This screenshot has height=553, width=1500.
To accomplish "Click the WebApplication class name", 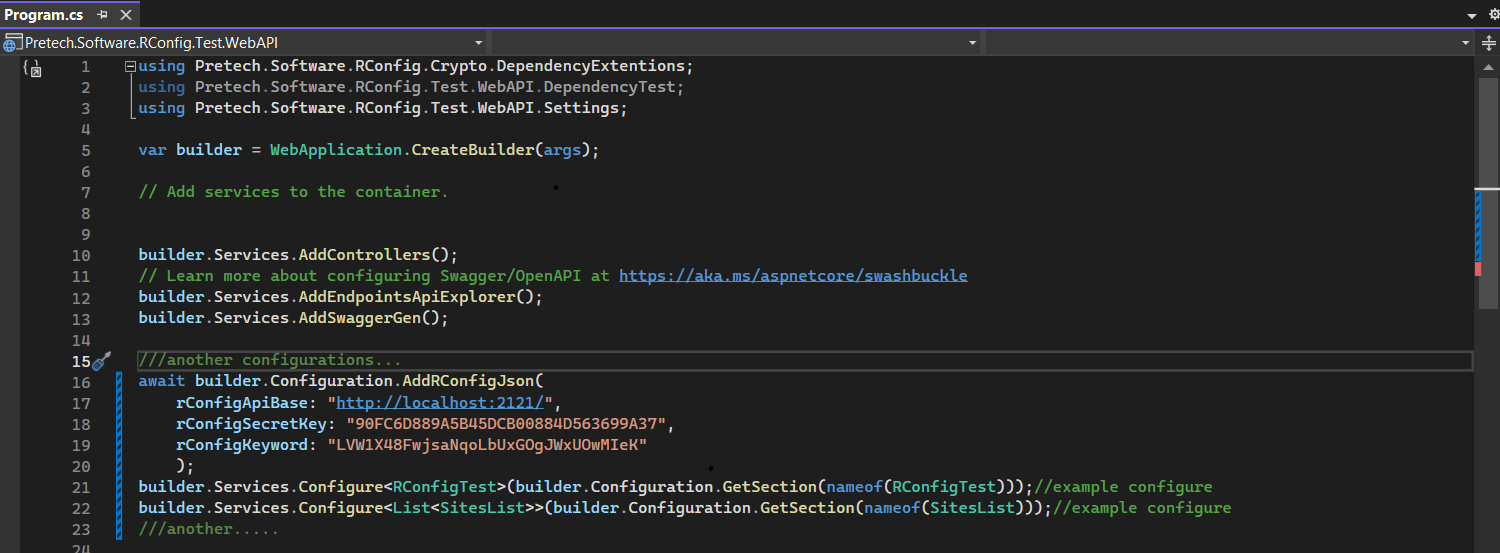I will [x=336, y=150].
